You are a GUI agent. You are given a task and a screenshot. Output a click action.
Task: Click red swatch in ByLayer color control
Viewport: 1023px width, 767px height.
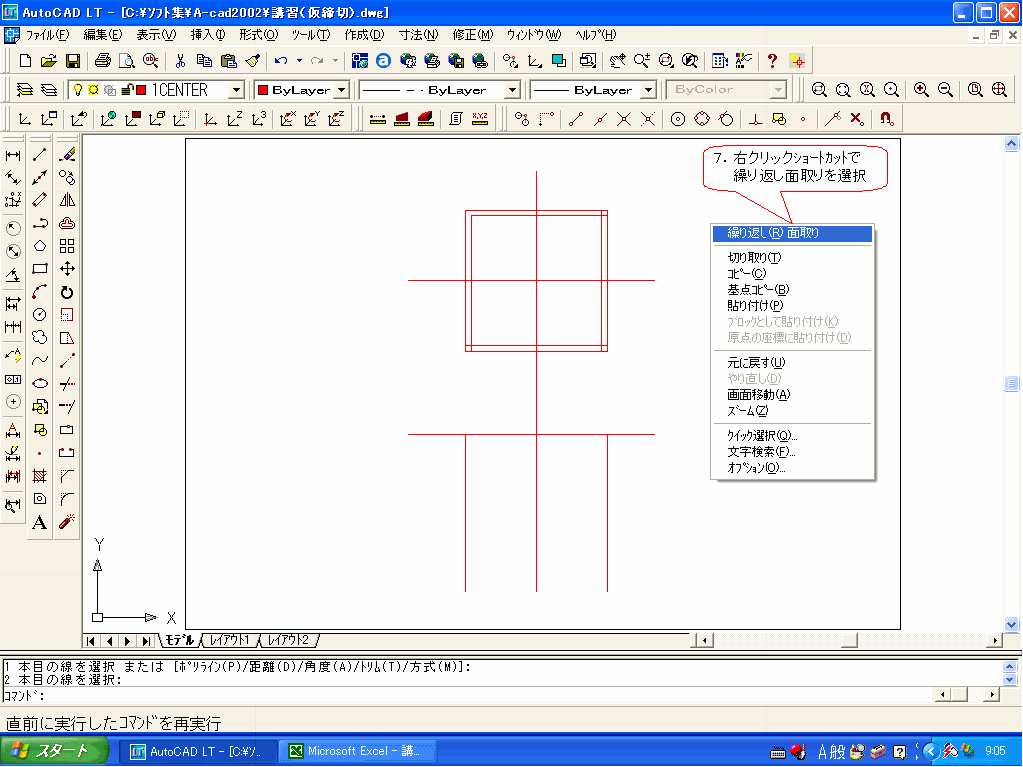(x=263, y=89)
